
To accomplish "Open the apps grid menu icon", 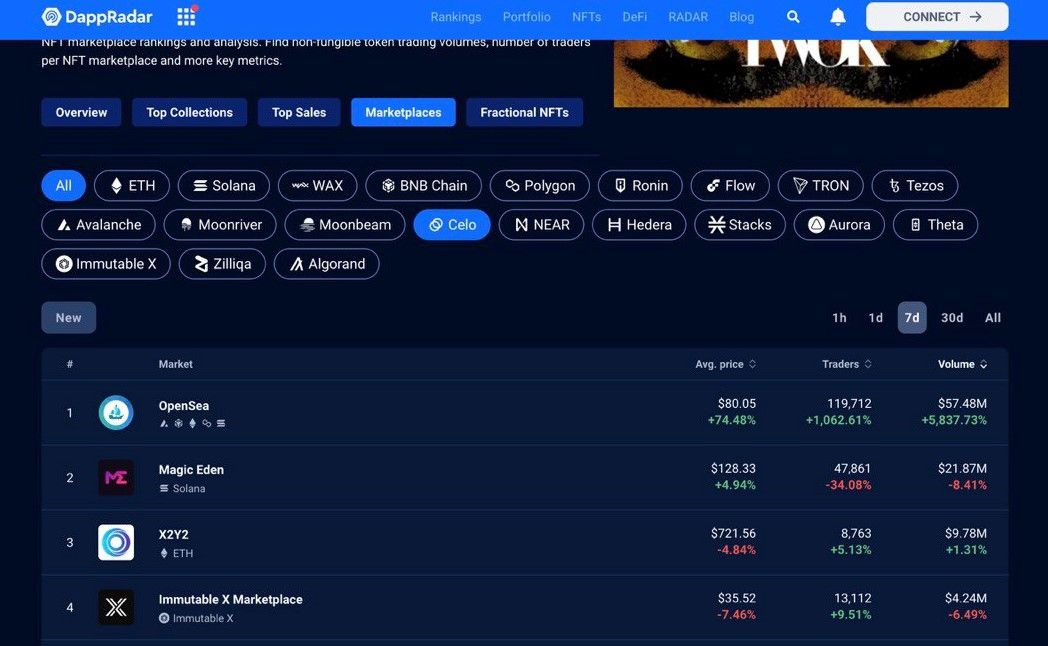I will pyautogui.click(x=186, y=16).
